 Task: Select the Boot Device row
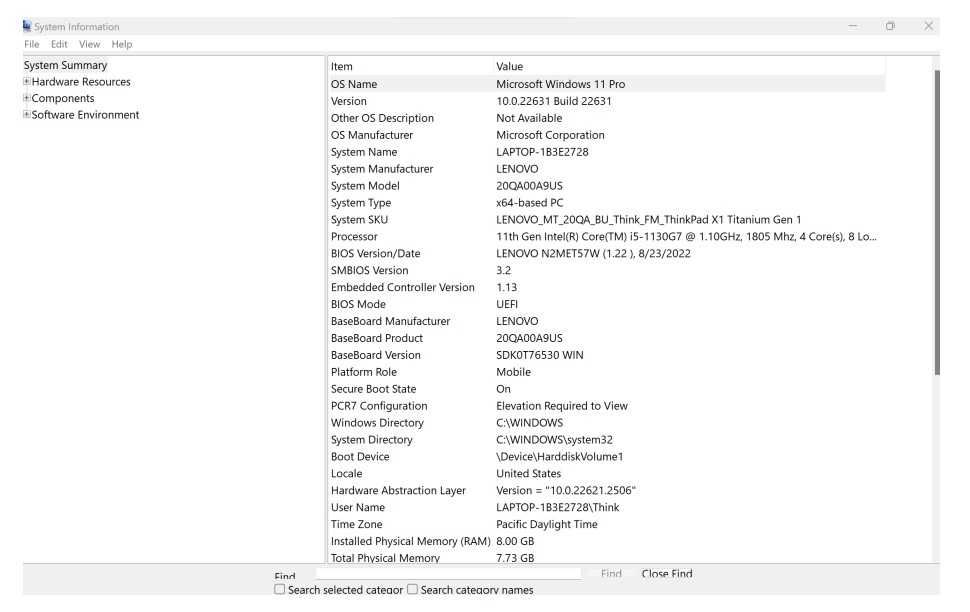point(606,457)
